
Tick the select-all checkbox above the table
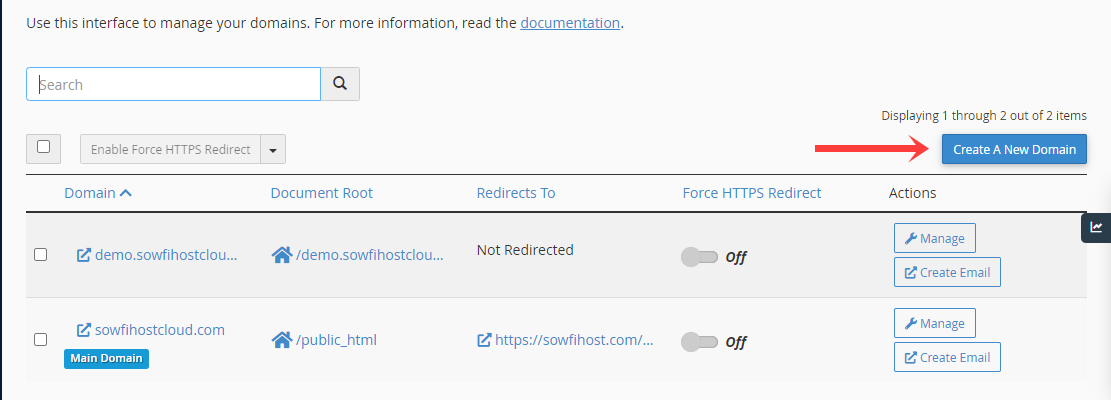[x=43, y=147]
